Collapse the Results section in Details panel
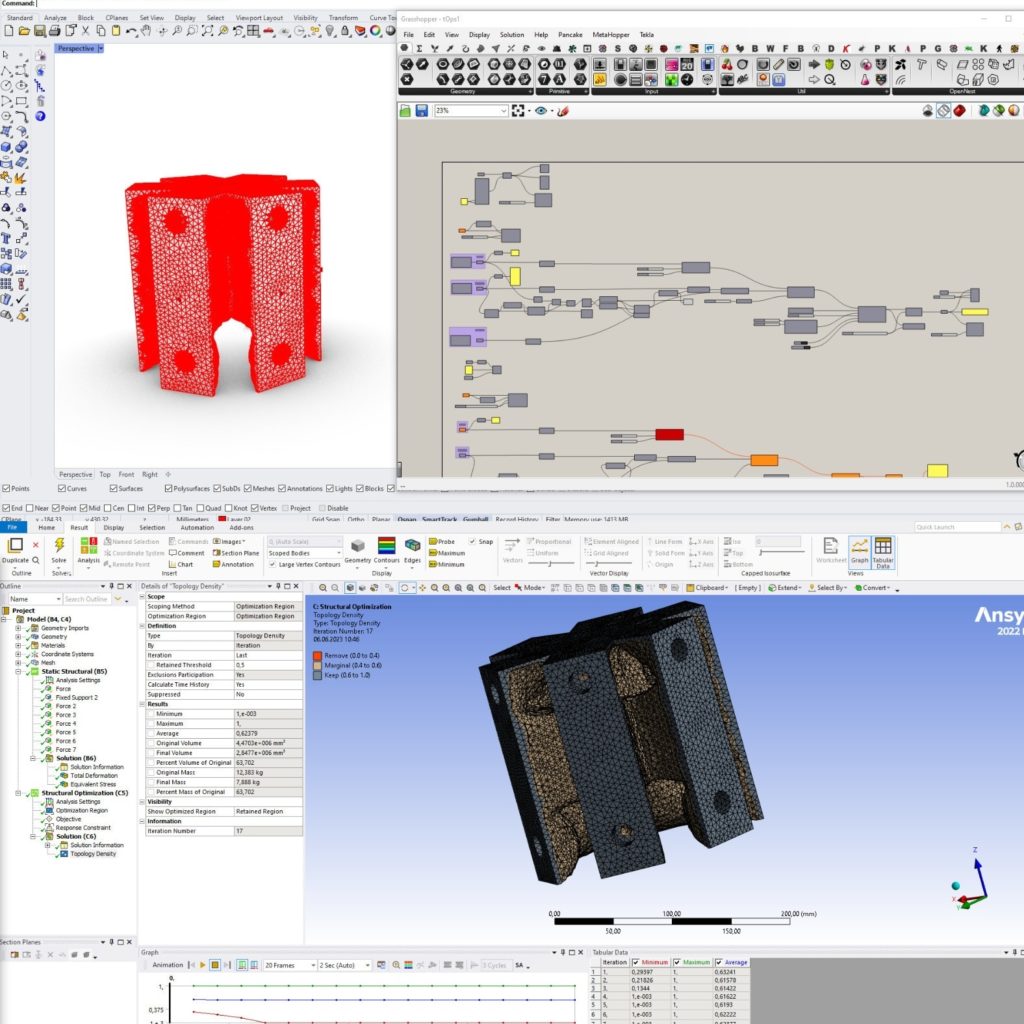1024x1024 pixels. click(x=142, y=704)
